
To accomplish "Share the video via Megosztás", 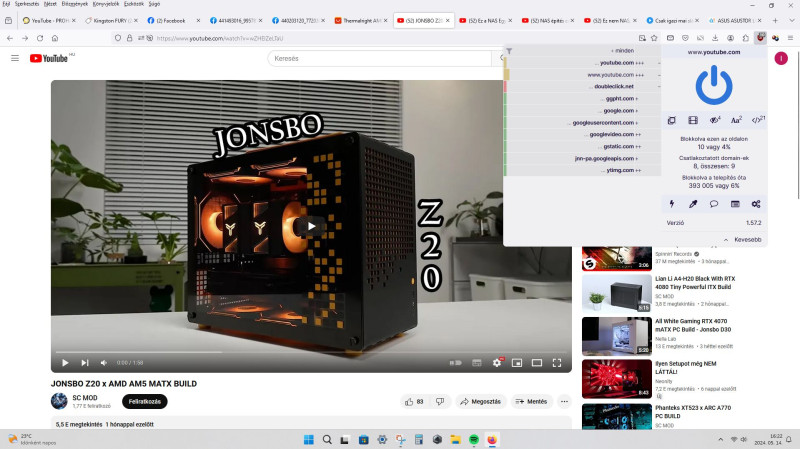I will (x=480, y=402).
